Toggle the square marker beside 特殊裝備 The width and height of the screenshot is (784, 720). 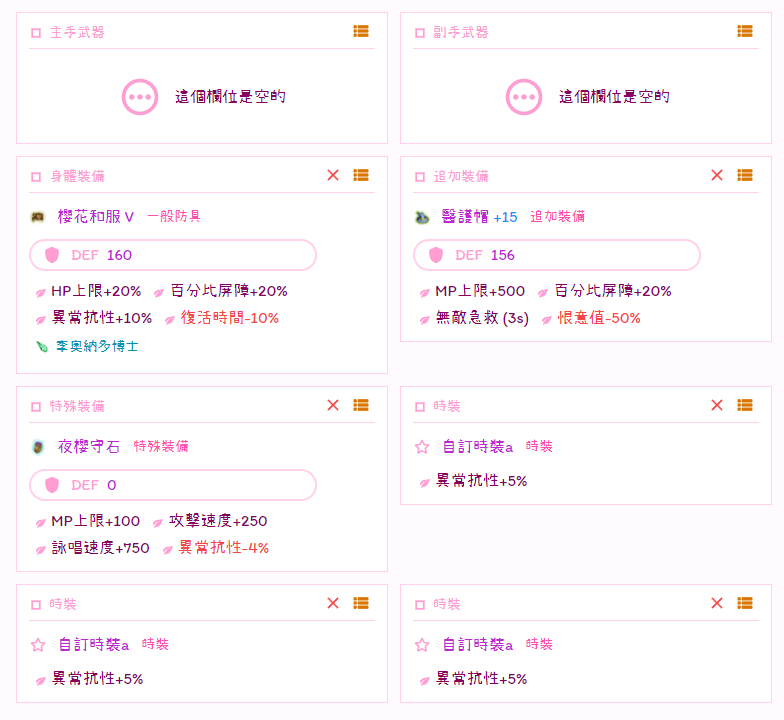(x=36, y=406)
